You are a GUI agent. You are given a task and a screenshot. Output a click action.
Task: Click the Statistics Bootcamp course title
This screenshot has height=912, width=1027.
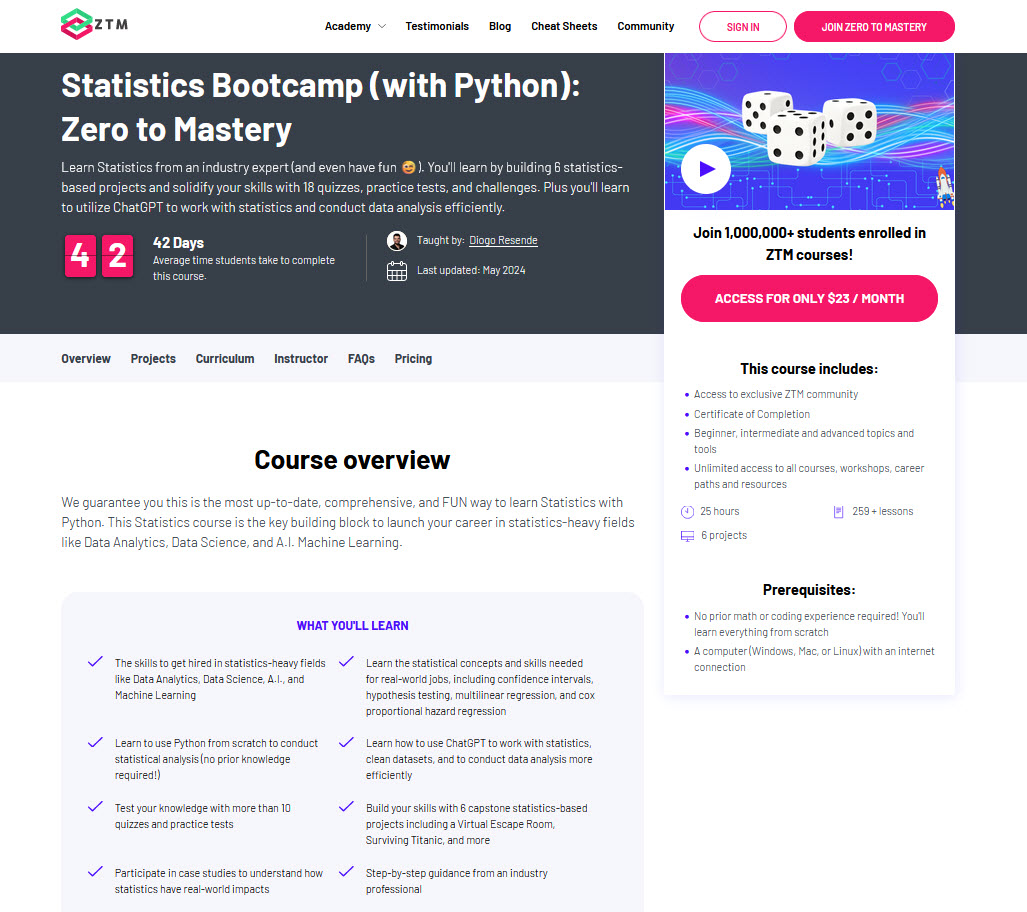[320, 107]
